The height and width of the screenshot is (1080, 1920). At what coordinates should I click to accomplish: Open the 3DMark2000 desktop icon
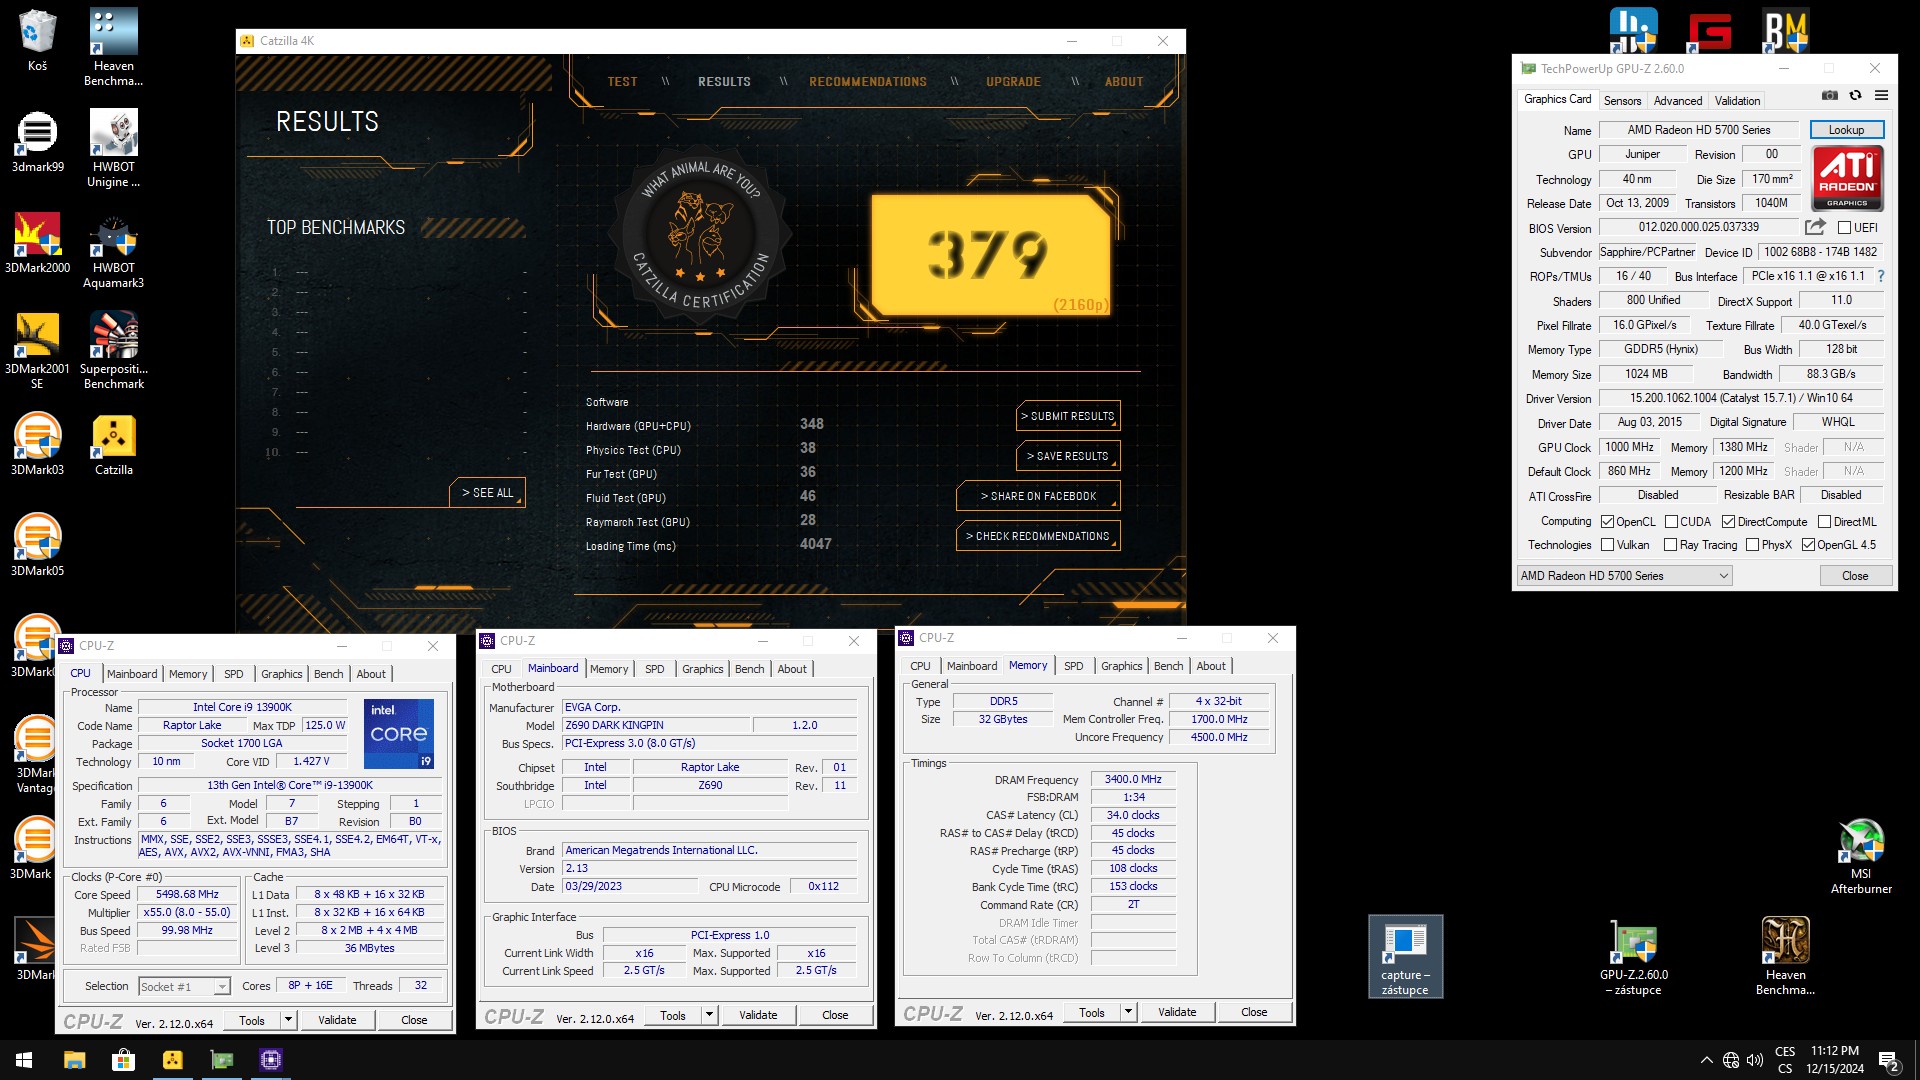click(37, 242)
